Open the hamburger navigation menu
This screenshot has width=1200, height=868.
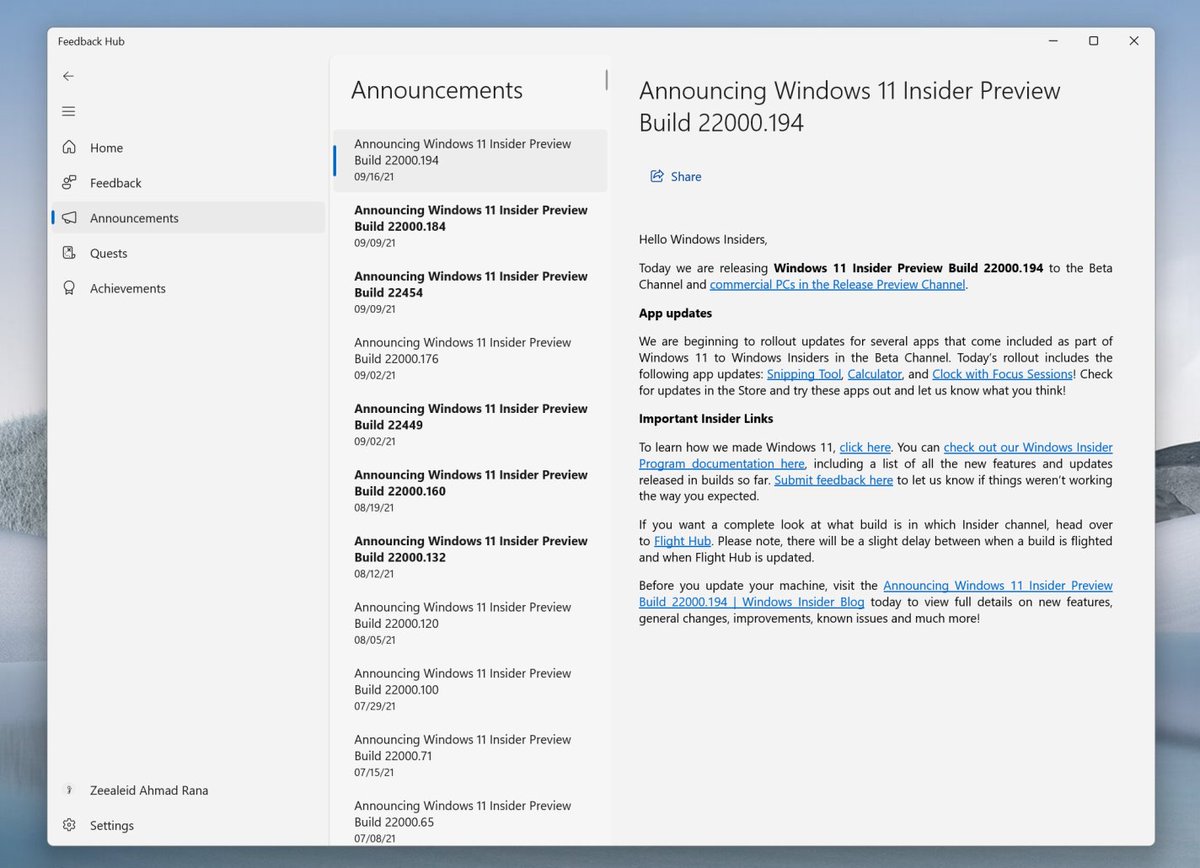(x=68, y=111)
